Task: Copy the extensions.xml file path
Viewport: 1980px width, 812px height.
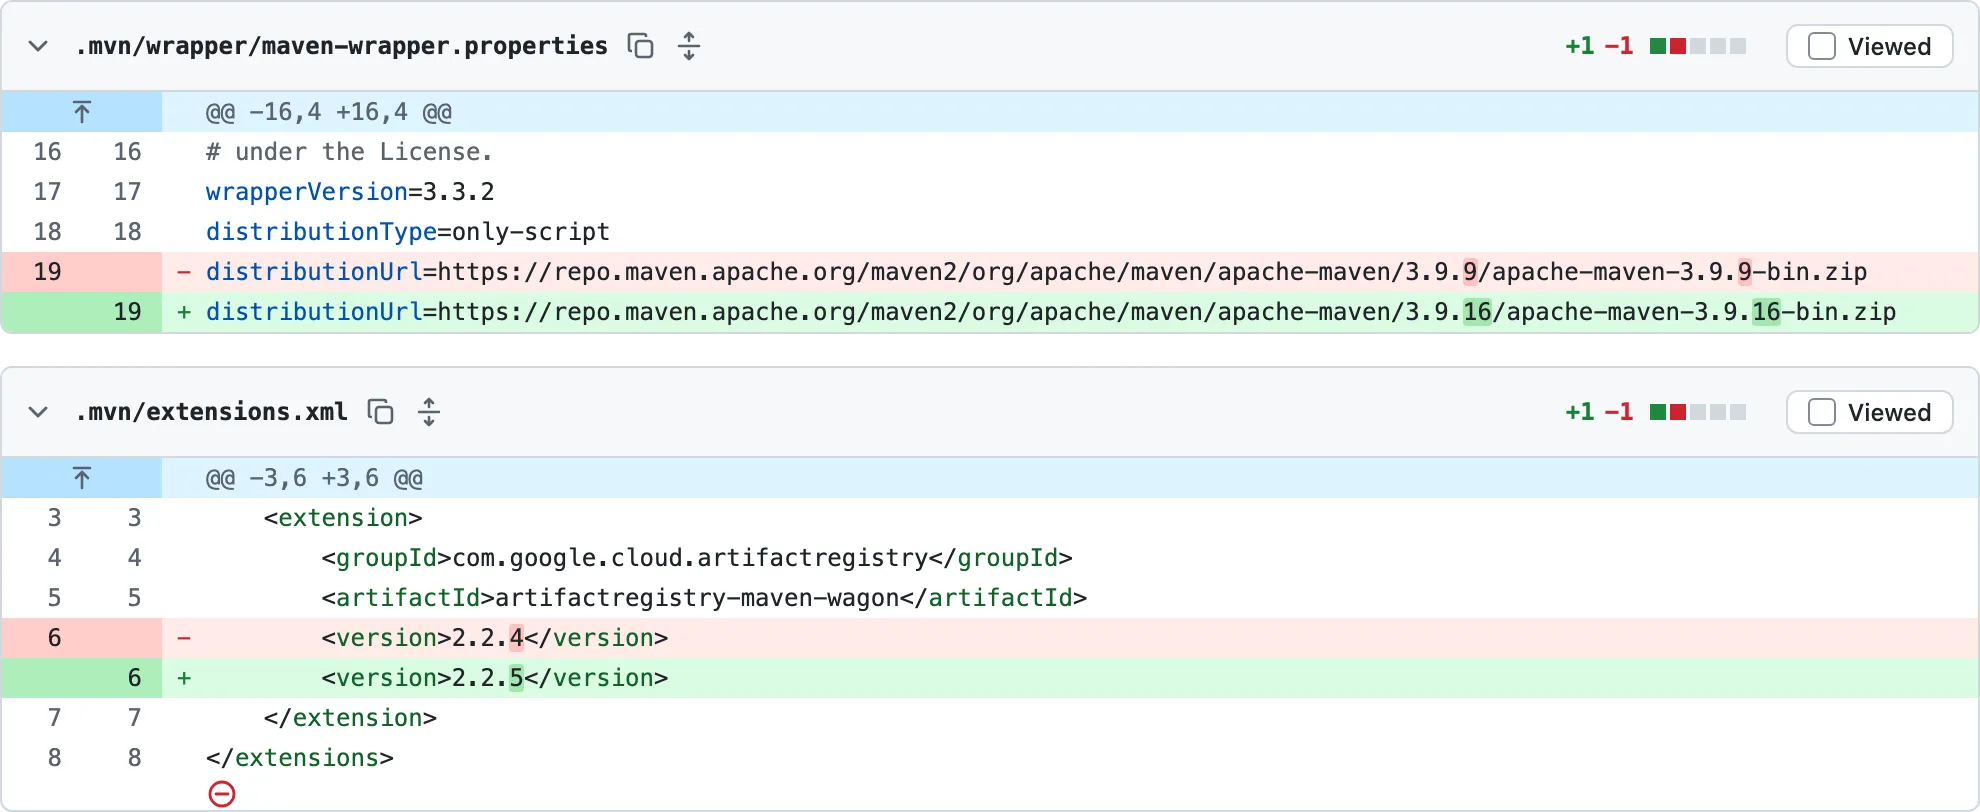Action: 380,412
